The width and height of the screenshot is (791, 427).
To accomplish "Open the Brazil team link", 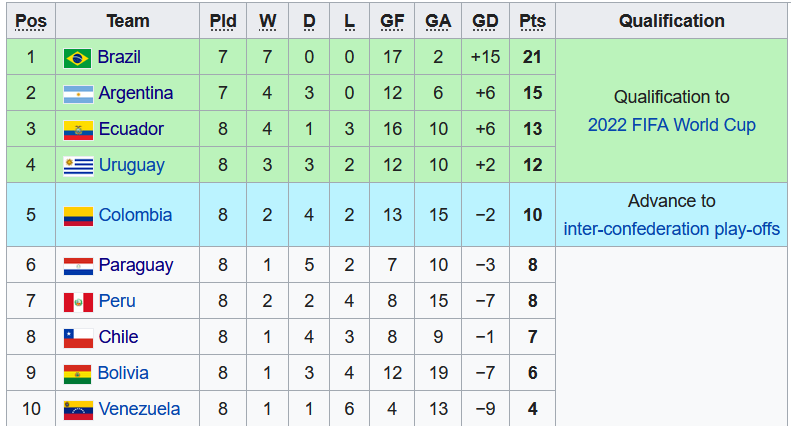I will click(x=119, y=57).
